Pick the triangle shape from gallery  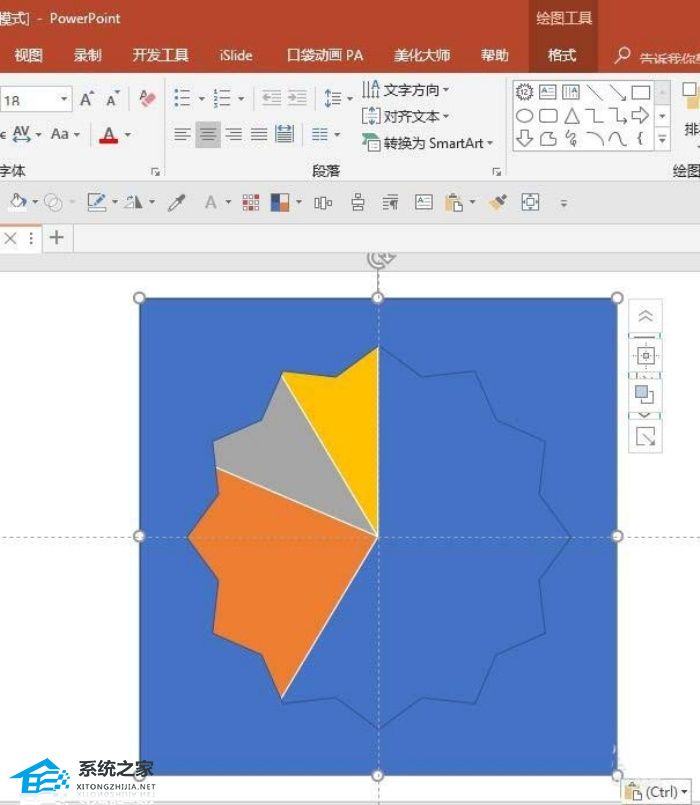[x=572, y=116]
